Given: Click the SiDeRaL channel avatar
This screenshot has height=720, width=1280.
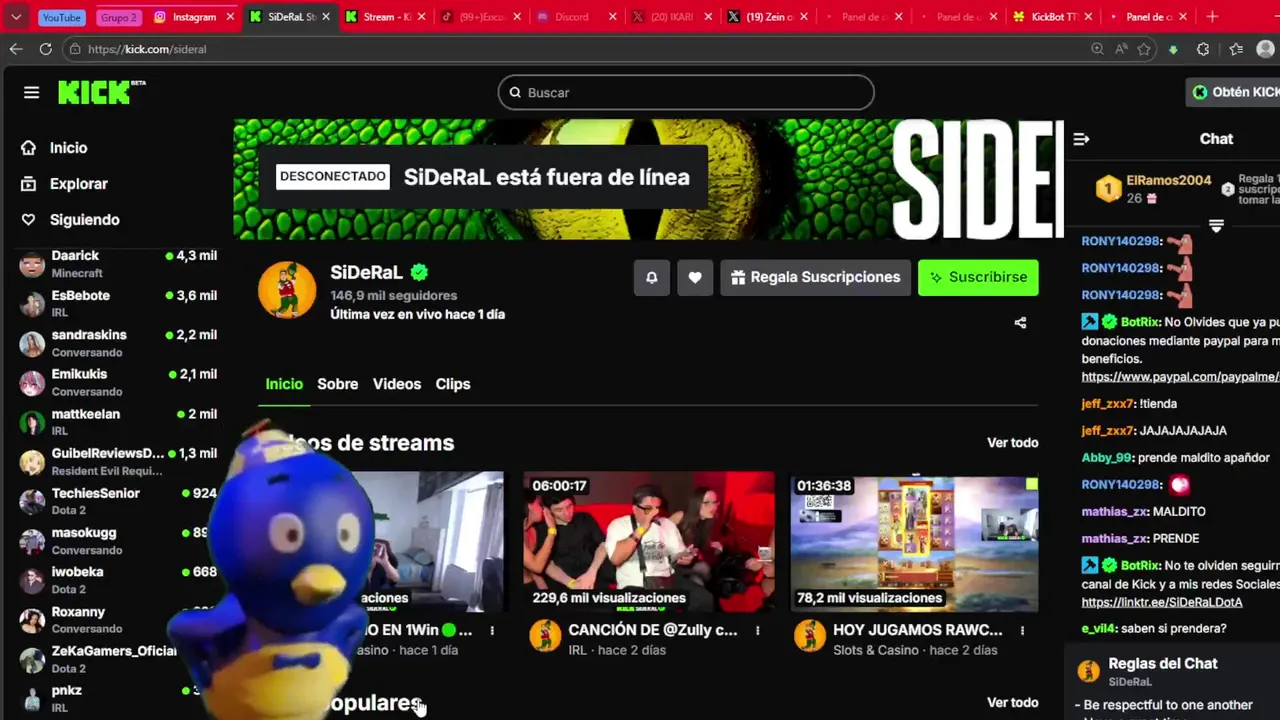Looking at the screenshot, I should [x=287, y=291].
